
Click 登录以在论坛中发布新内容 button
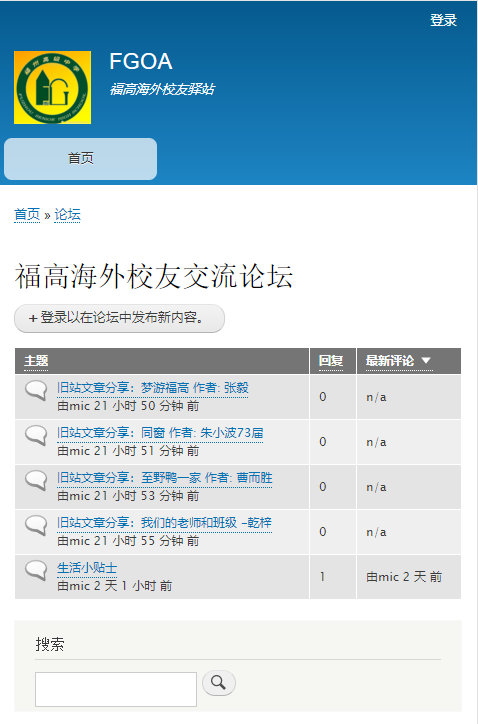pos(119,318)
